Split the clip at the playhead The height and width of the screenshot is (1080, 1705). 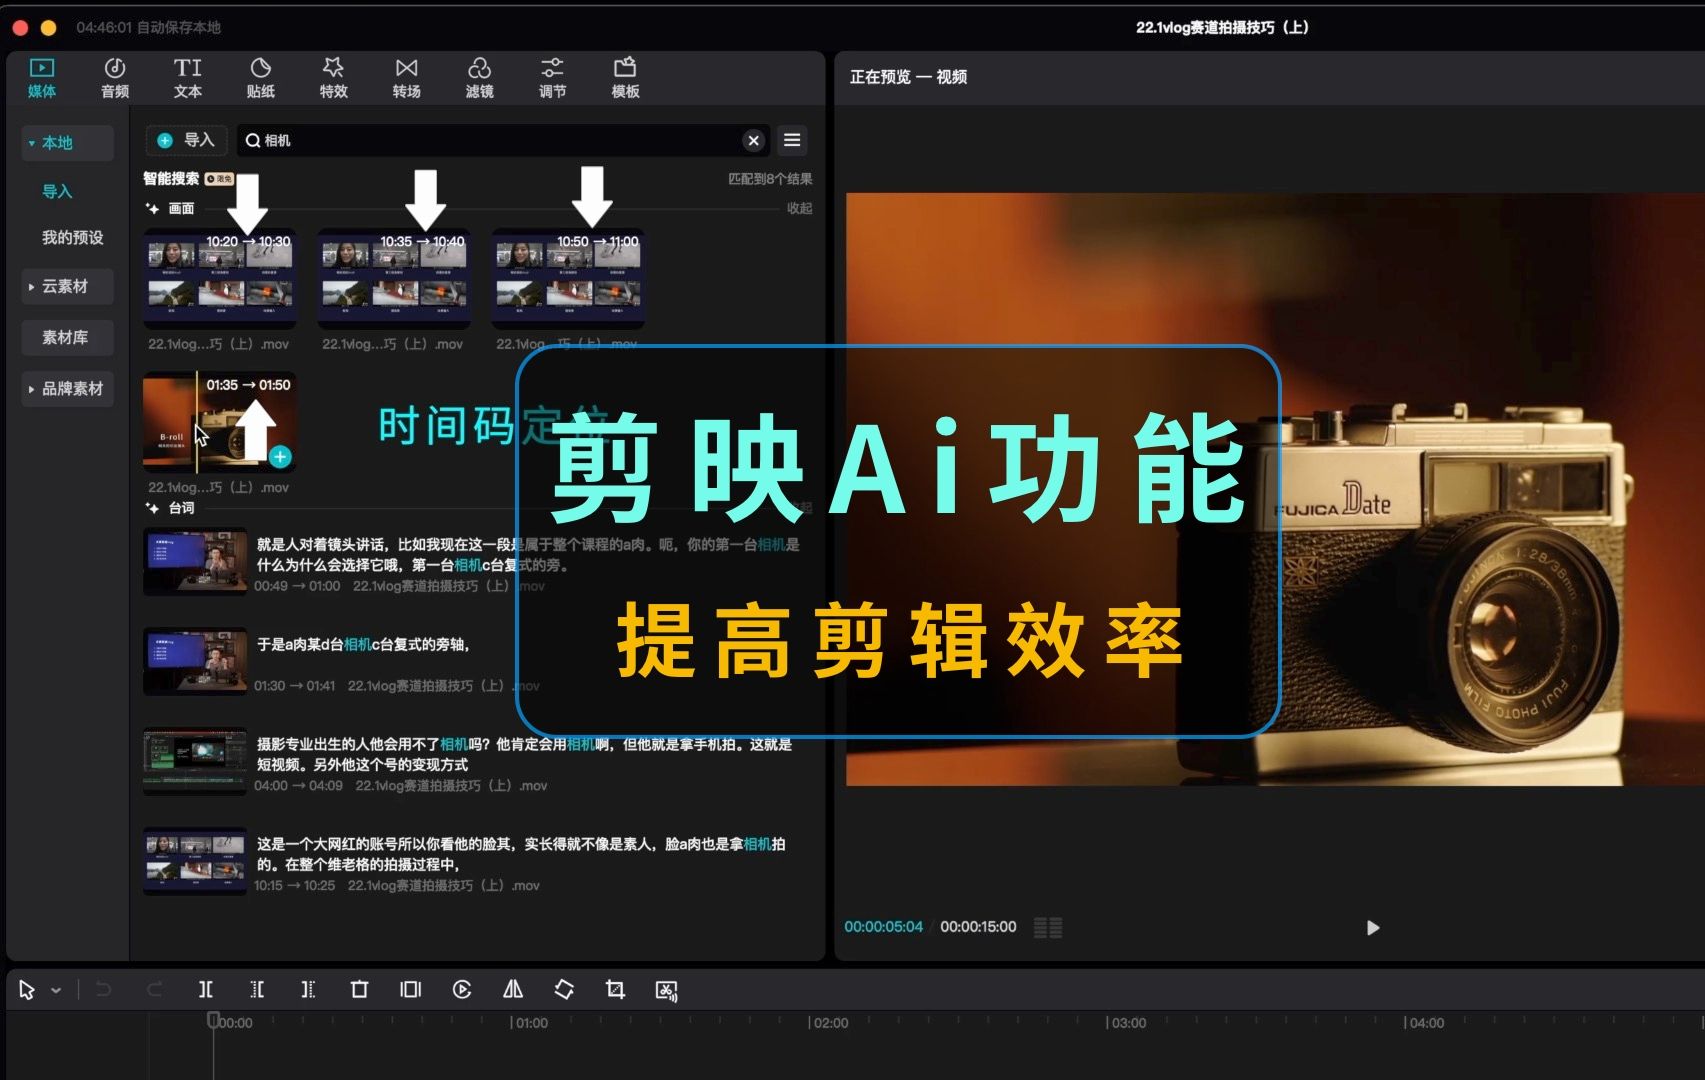point(206,990)
